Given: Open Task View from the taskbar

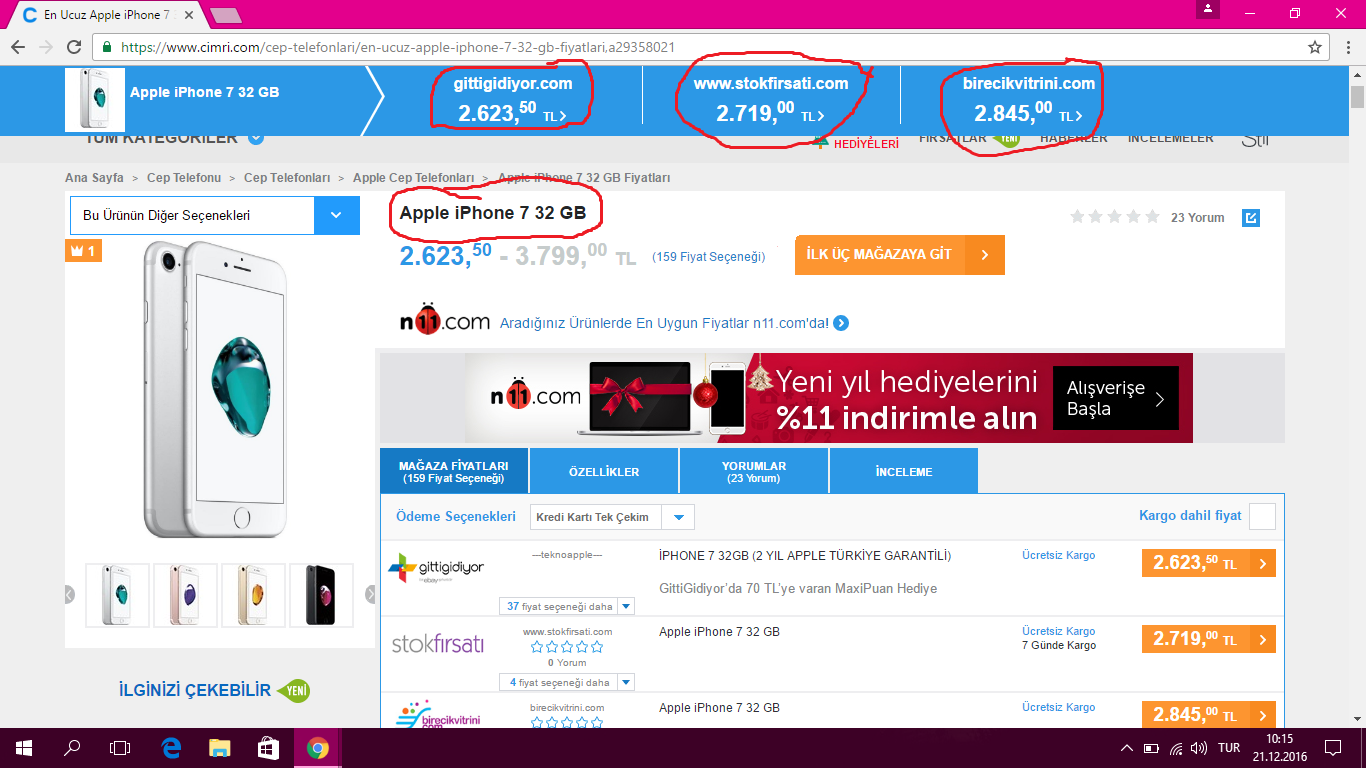Looking at the screenshot, I should (x=120, y=748).
